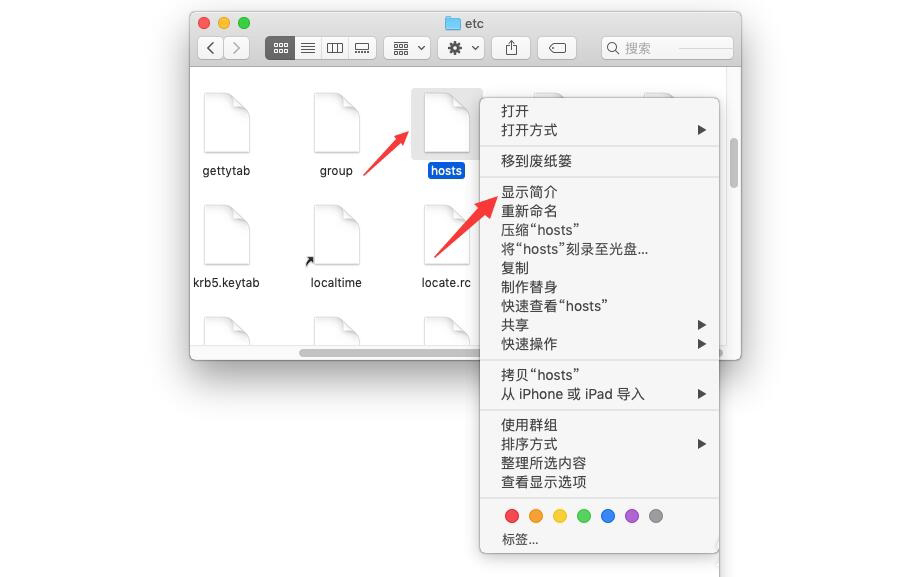Open the gear action menu

point(461,48)
